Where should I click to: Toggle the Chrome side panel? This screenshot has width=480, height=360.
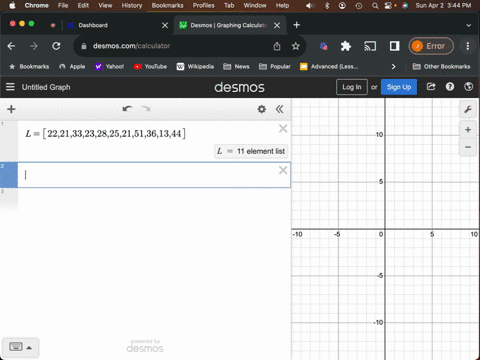point(394,46)
